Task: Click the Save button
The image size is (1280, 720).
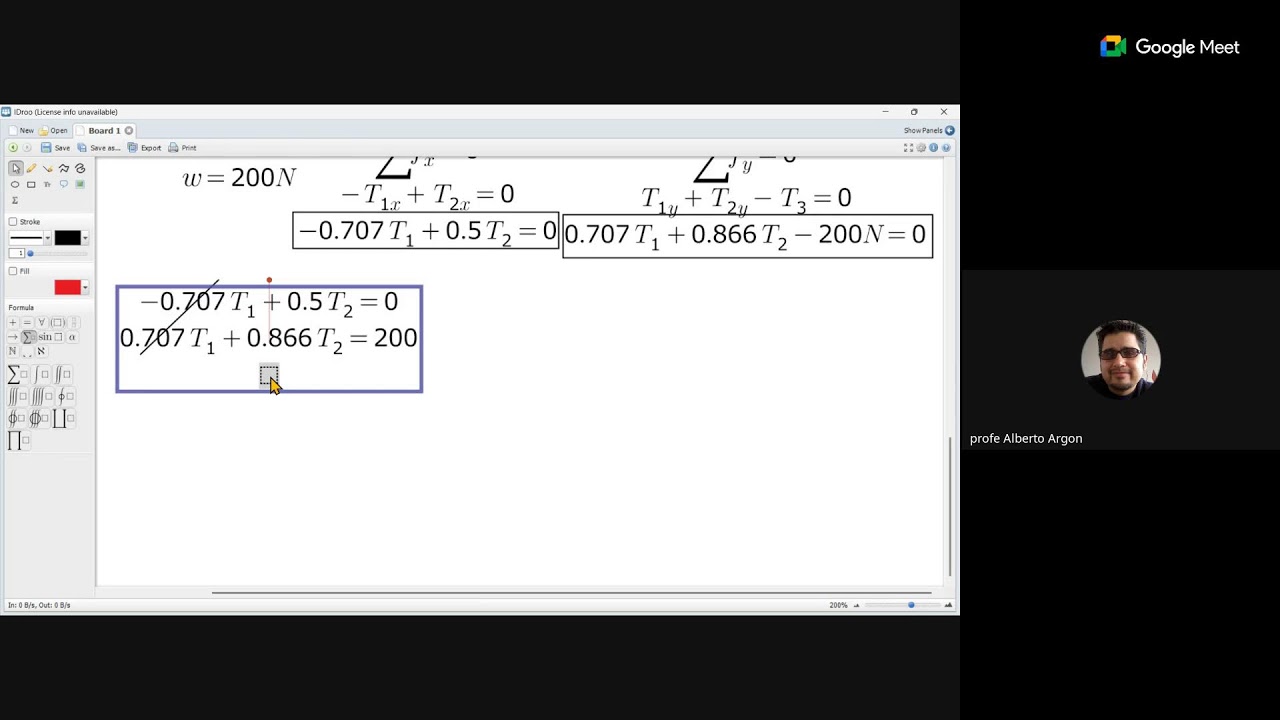Action: (x=55, y=148)
